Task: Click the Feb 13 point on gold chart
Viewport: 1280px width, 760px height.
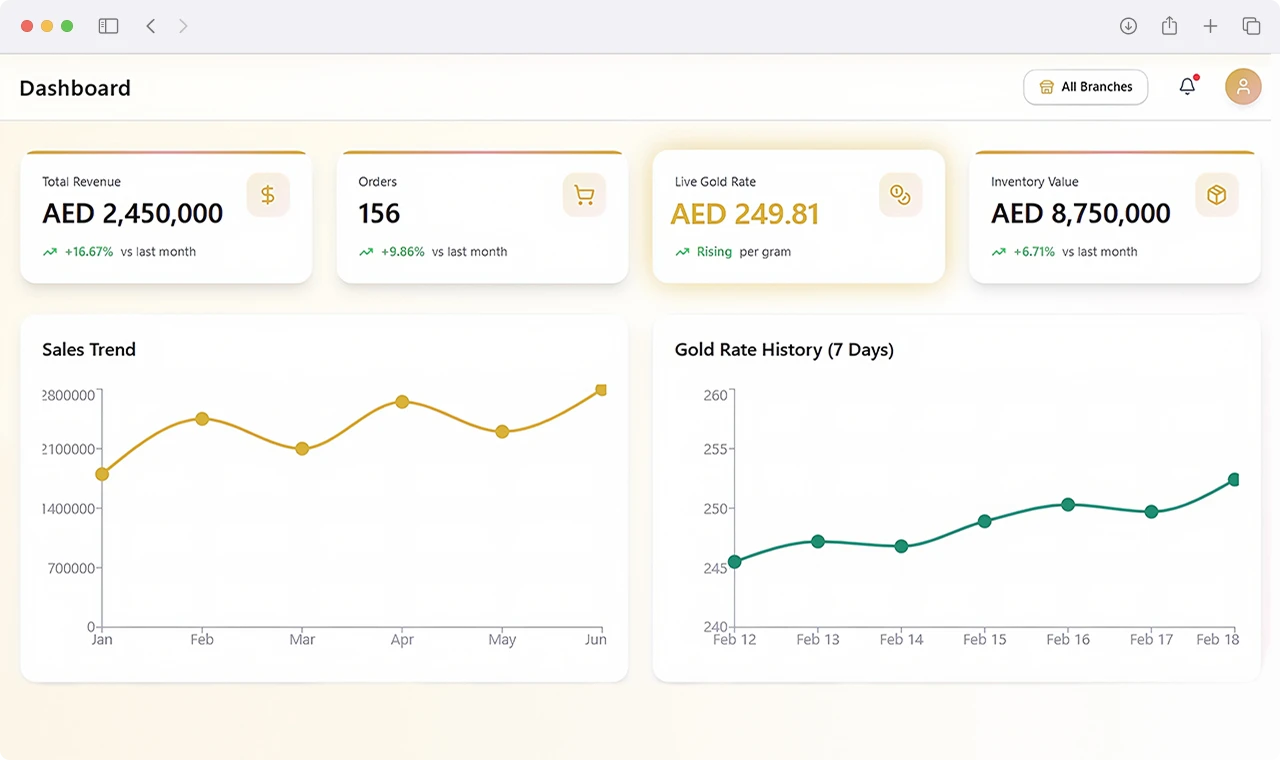Action: coord(818,541)
